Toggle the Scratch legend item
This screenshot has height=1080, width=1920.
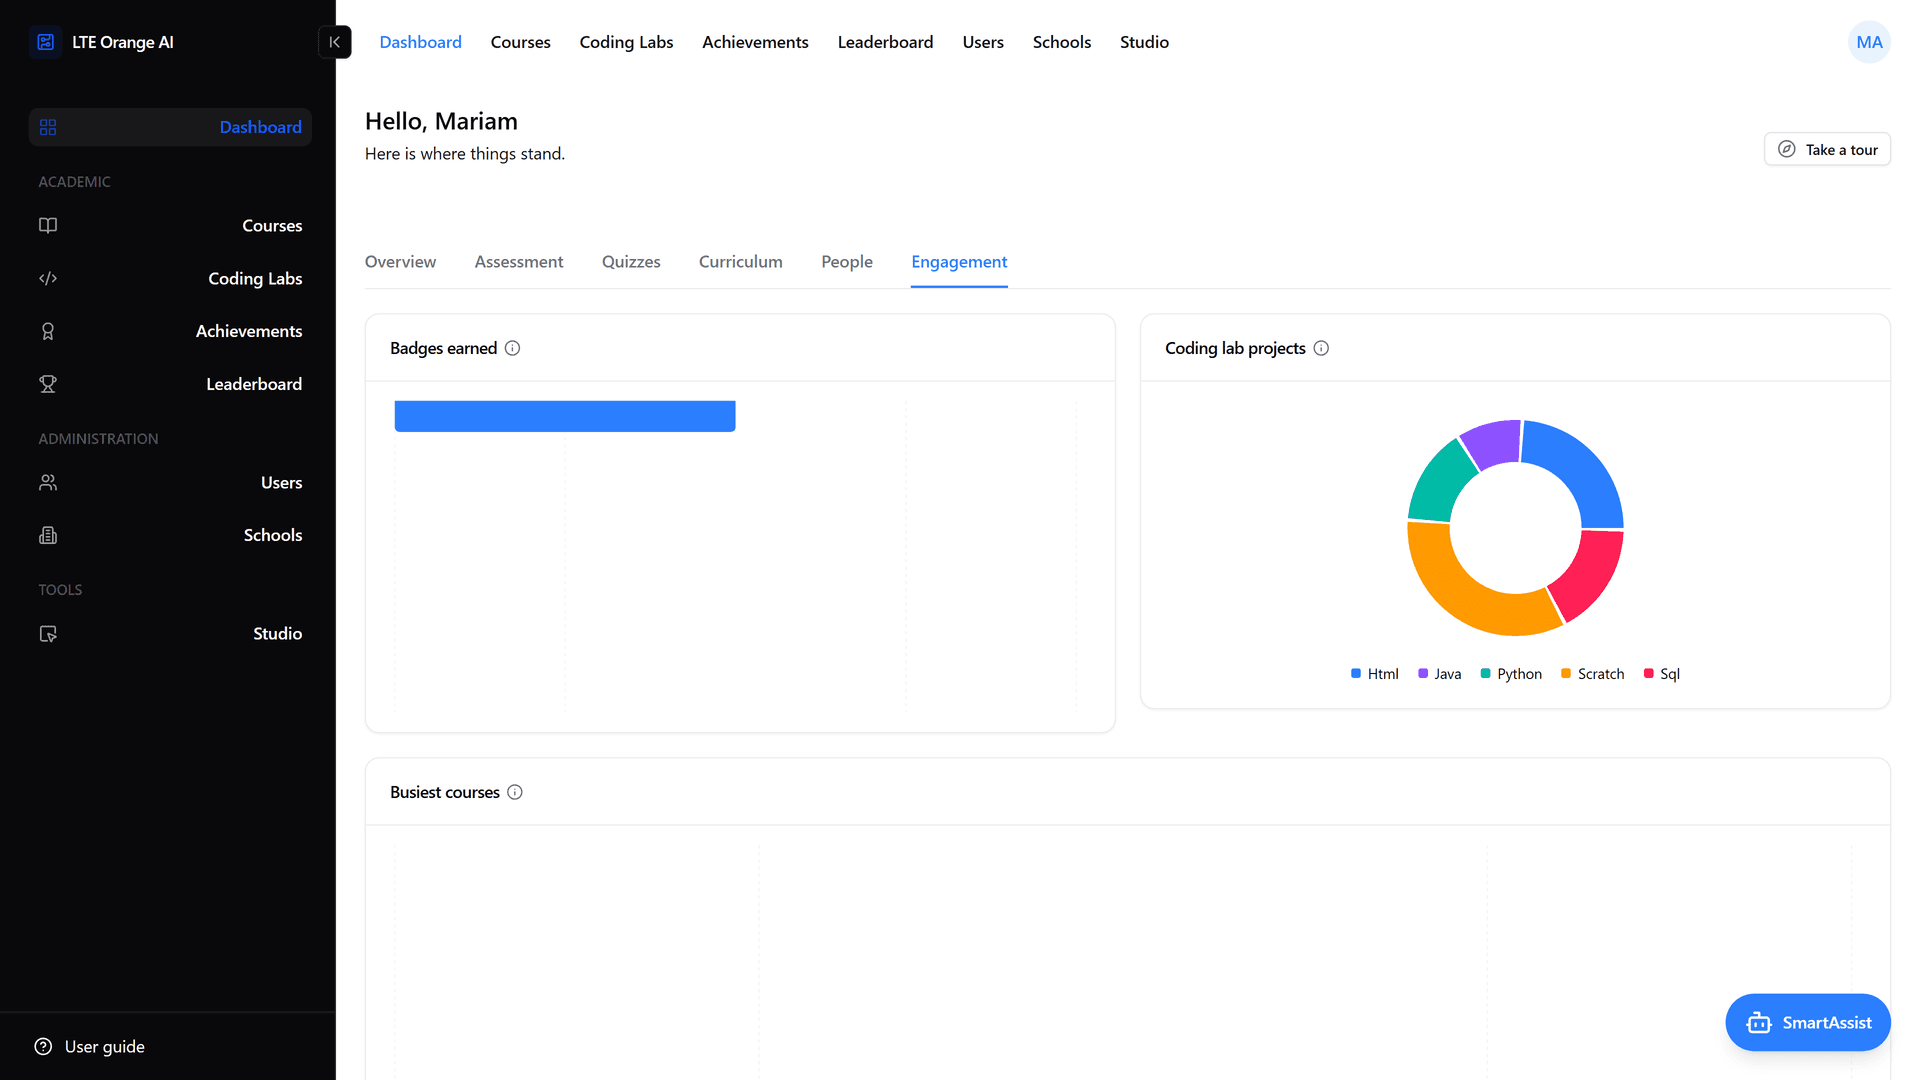[x=1593, y=674]
